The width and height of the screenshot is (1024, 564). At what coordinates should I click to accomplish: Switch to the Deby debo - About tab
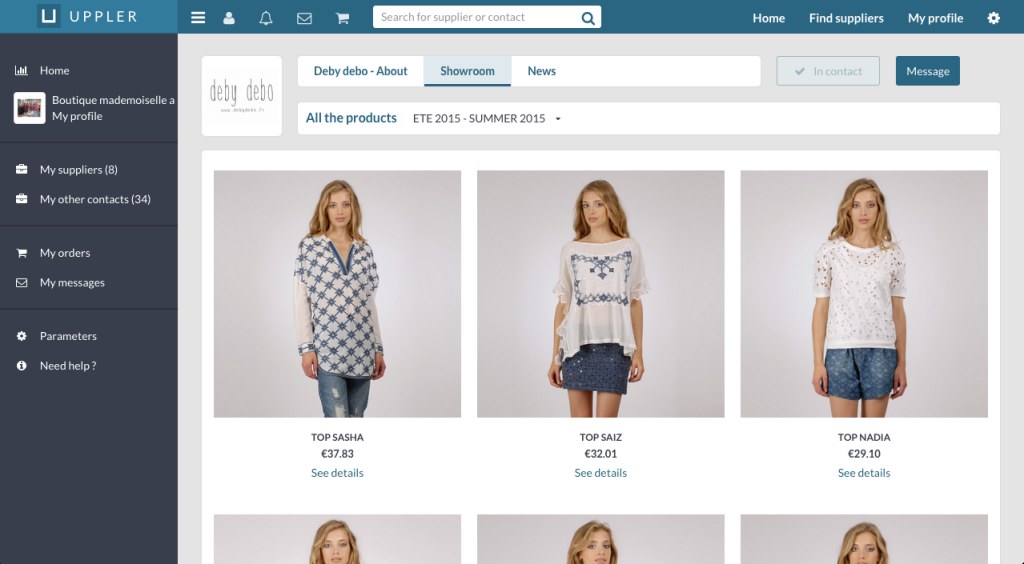[x=360, y=71]
